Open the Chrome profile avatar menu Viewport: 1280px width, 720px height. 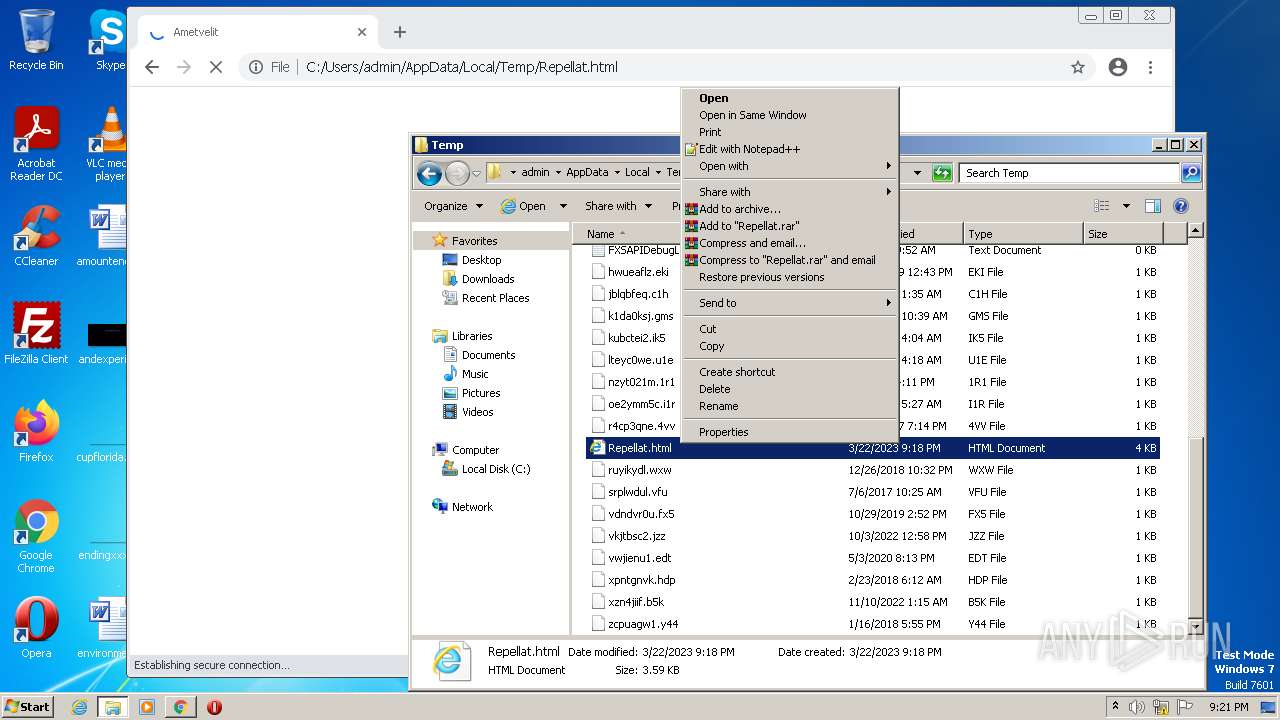click(x=1118, y=67)
